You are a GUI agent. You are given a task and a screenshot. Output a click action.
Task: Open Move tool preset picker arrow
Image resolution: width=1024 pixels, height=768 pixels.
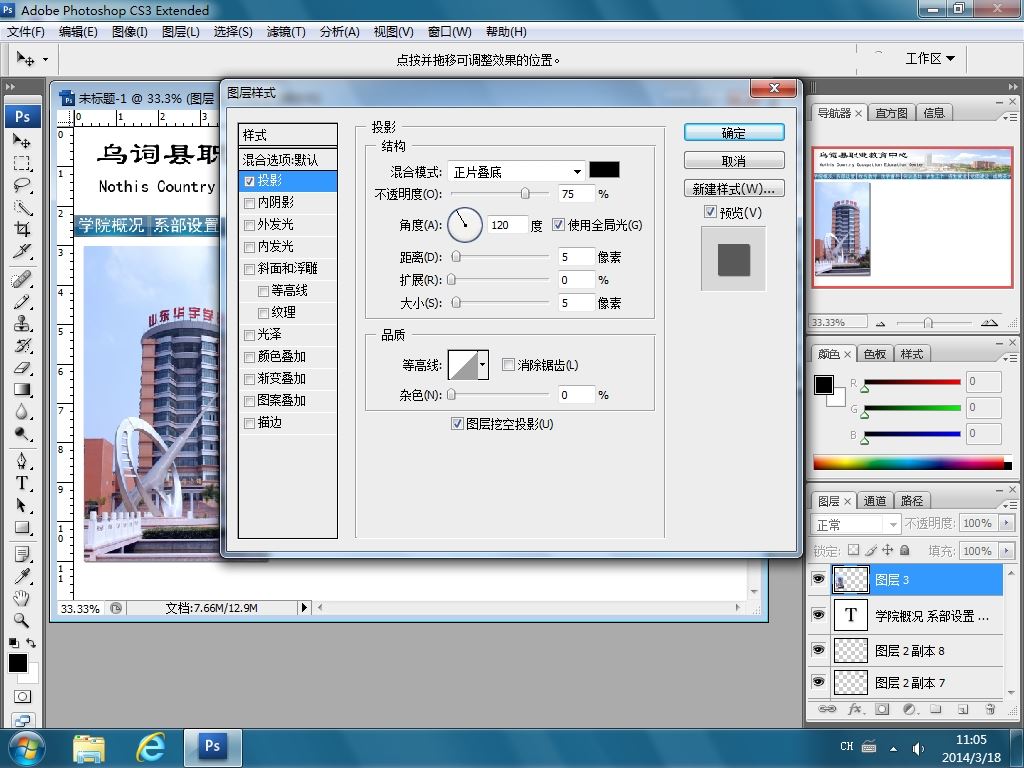45,59
